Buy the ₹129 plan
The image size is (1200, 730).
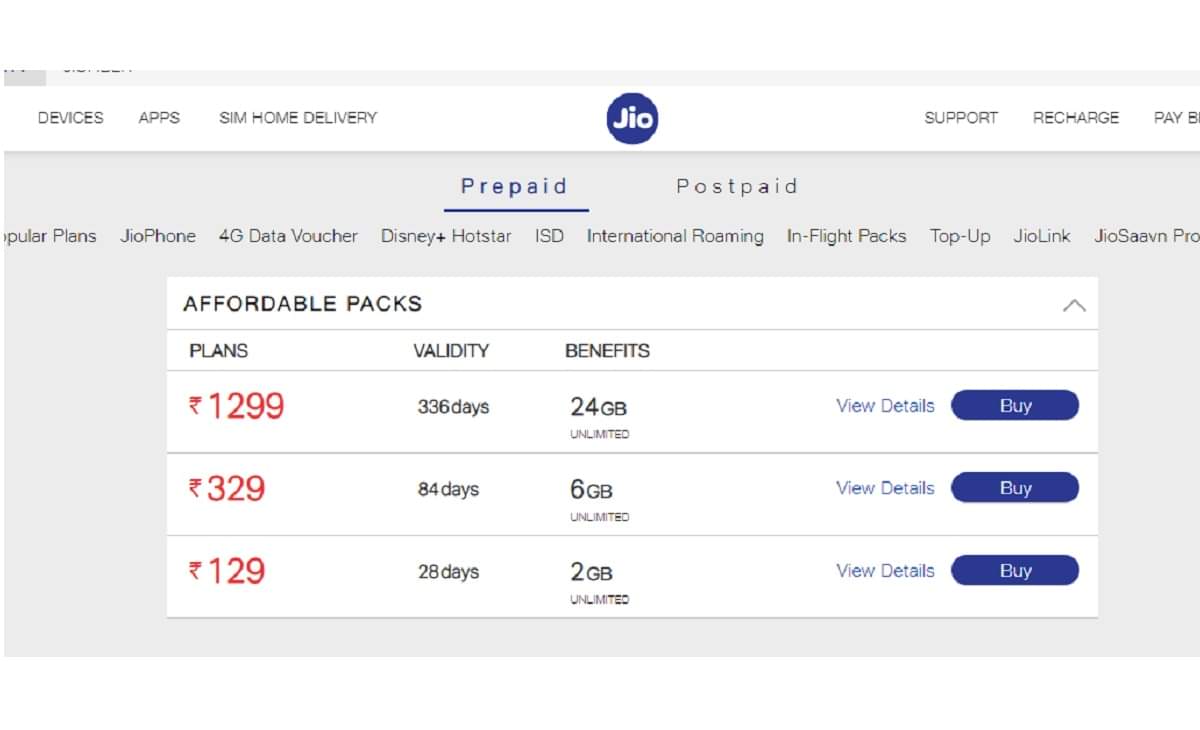pyautogui.click(x=1015, y=570)
